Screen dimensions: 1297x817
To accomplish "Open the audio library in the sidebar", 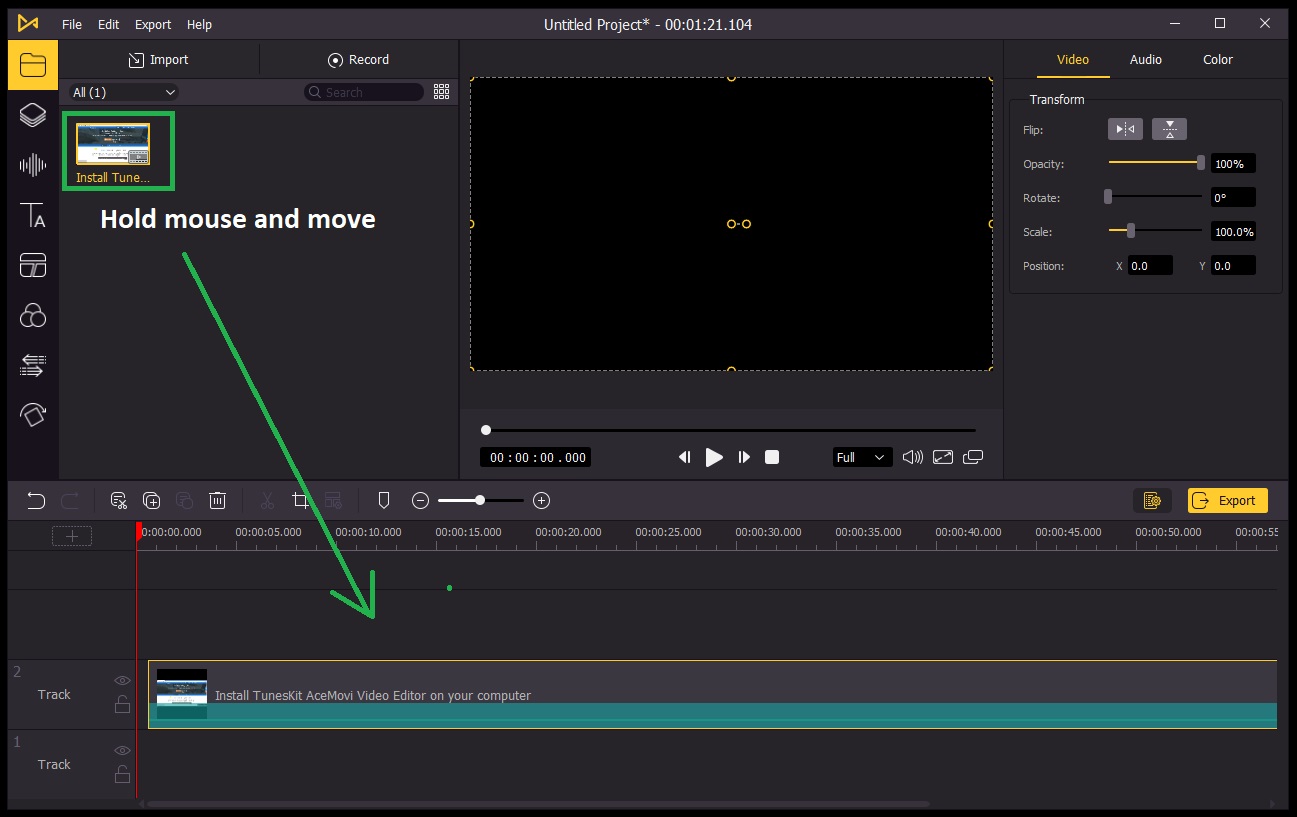I will [33, 165].
